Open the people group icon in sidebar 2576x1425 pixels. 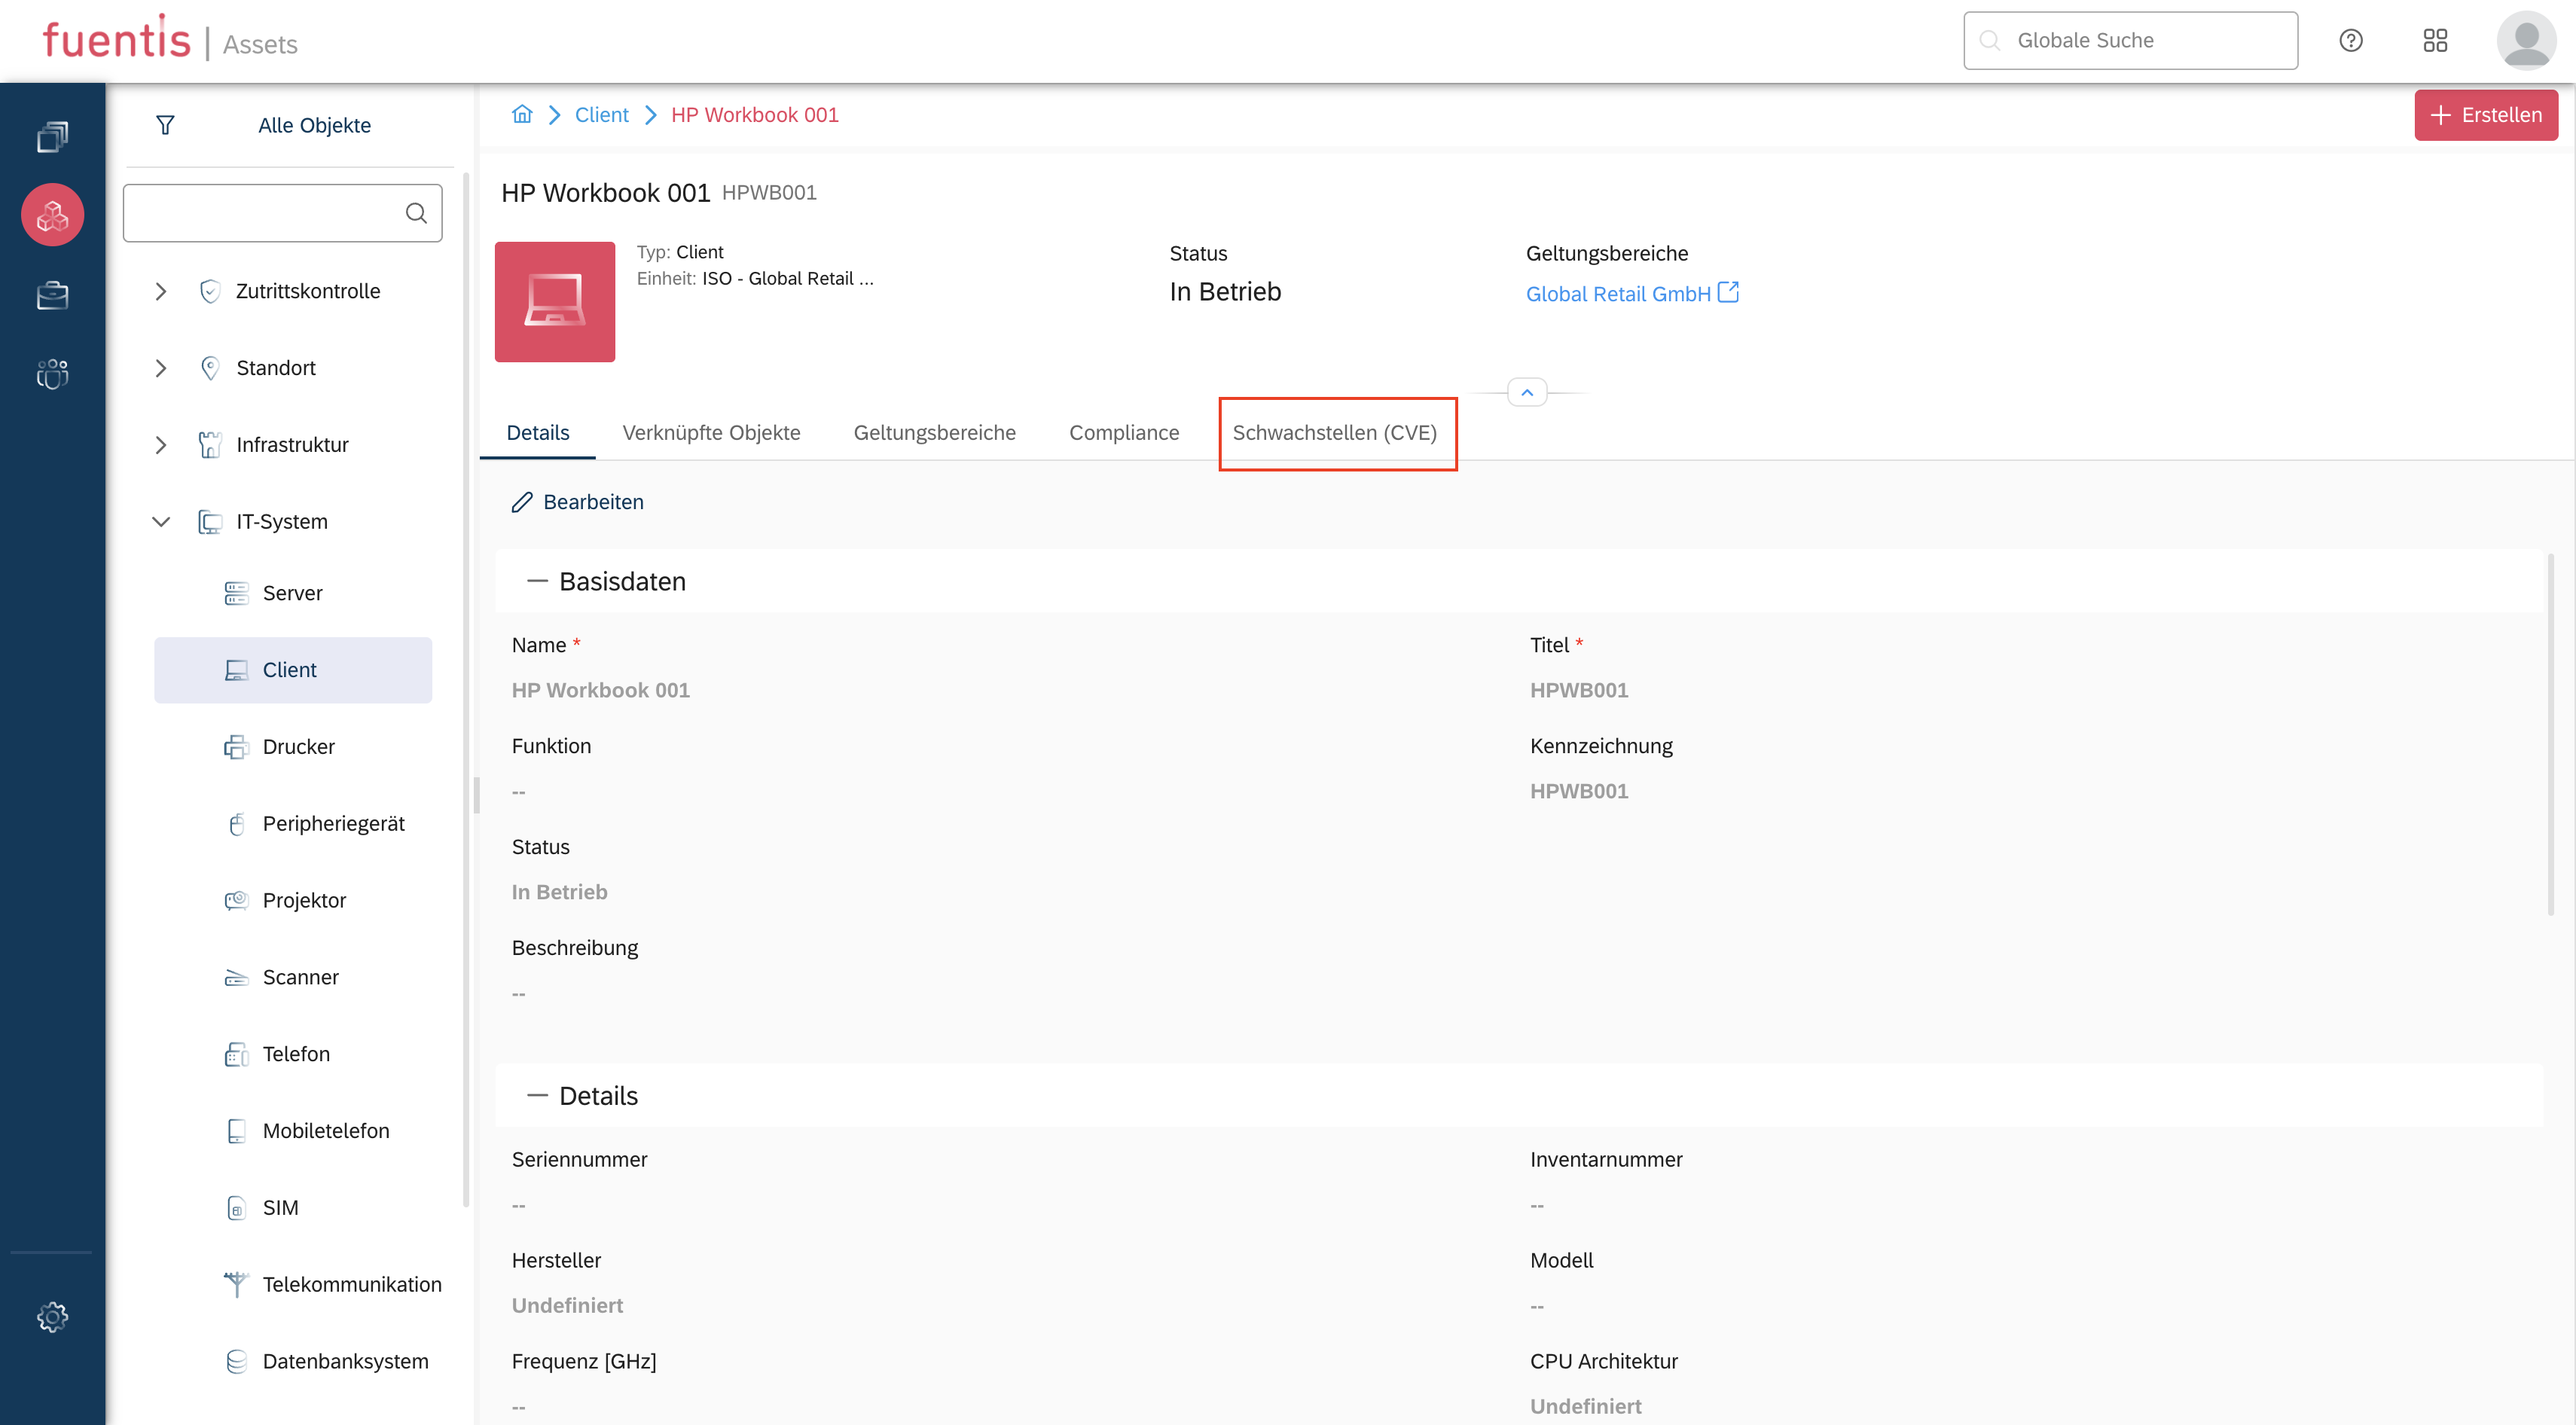52,373
